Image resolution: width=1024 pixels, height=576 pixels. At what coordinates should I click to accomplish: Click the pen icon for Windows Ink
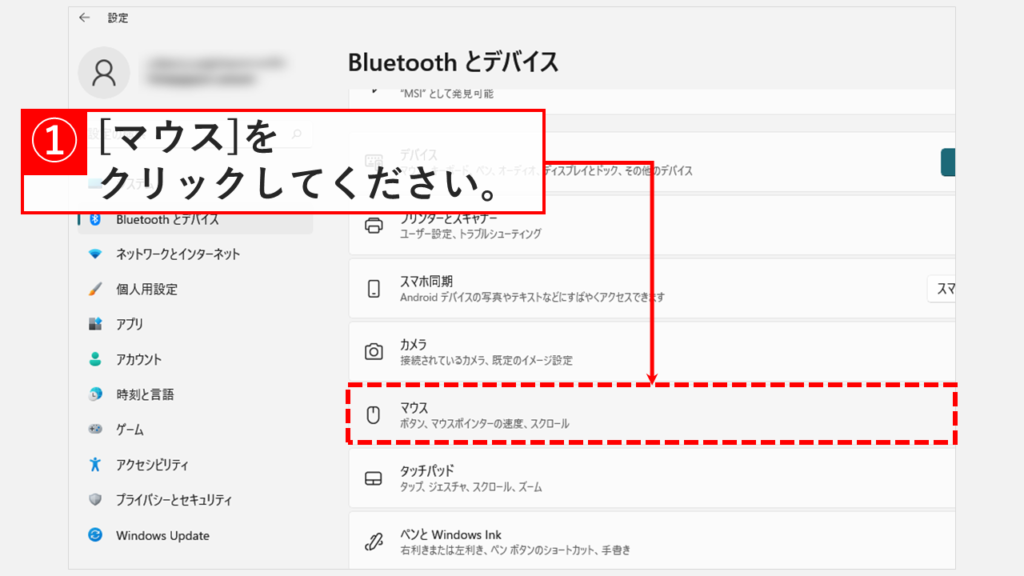pos(374,541)
